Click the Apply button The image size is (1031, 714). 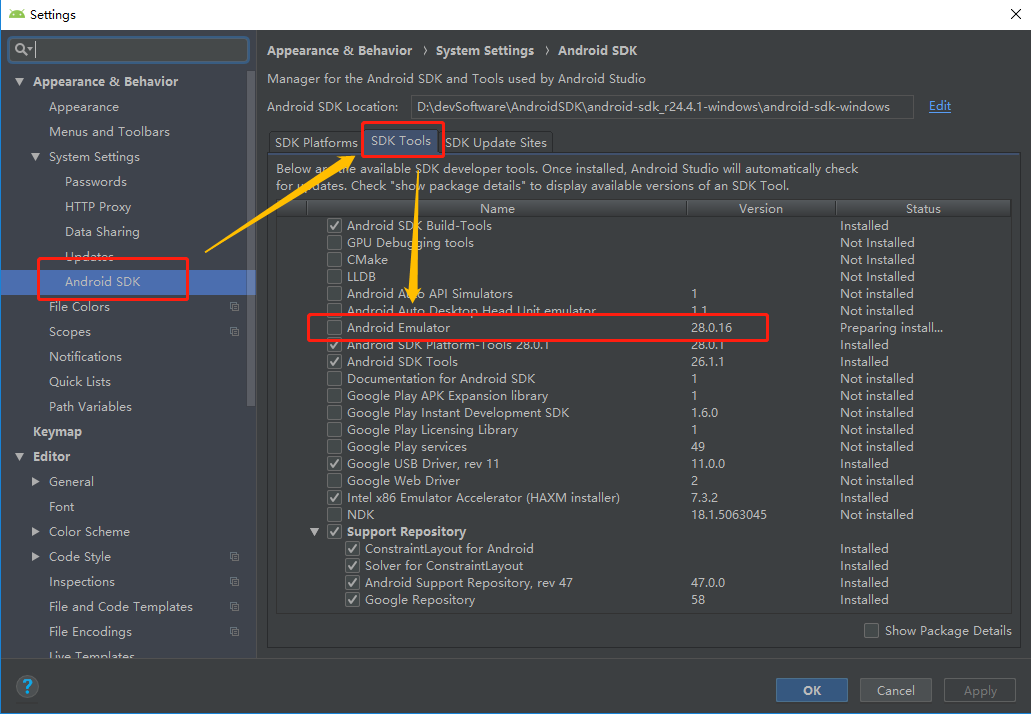pyautogui.click(x=980, y=690)
